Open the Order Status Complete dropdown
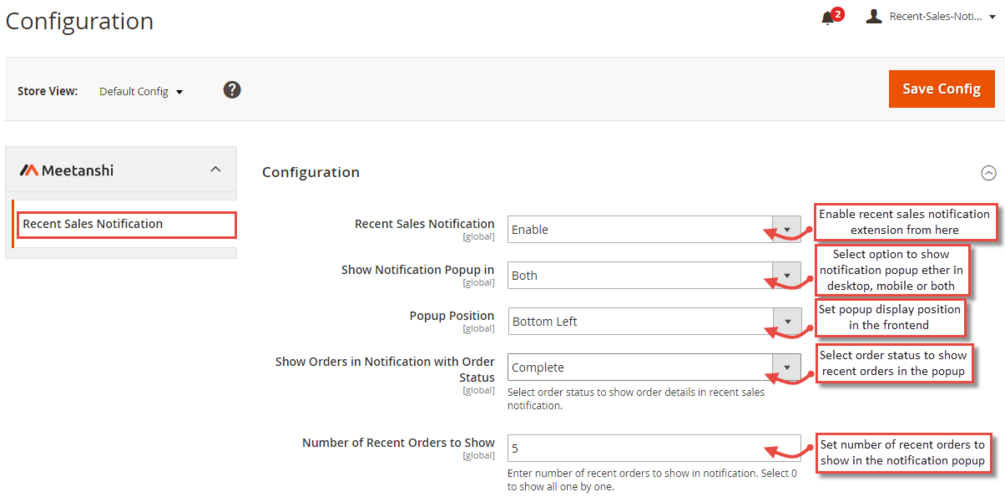 tap(654, 367)
